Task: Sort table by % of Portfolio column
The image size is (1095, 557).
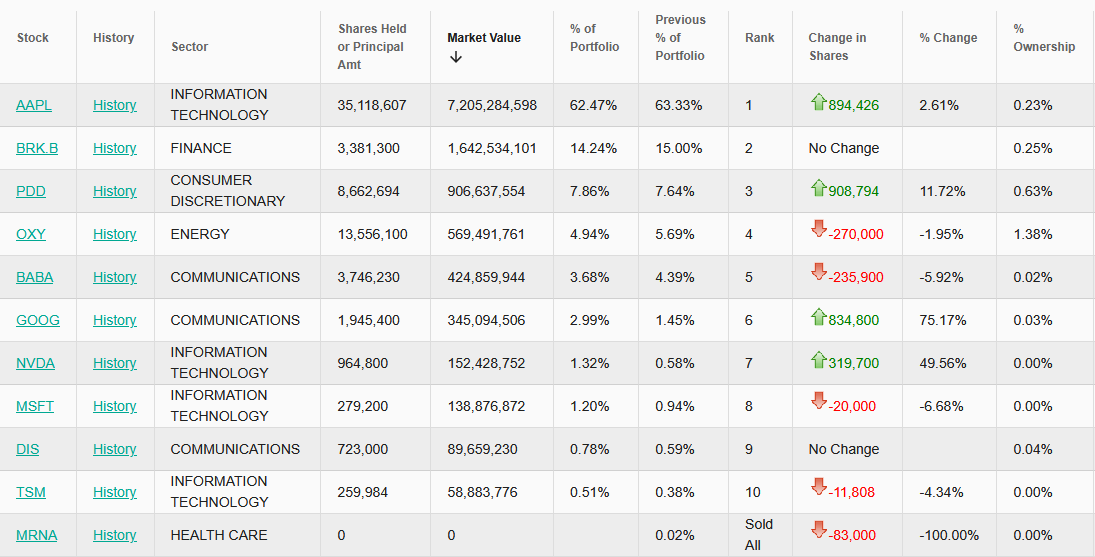Action: click(594, 38)
